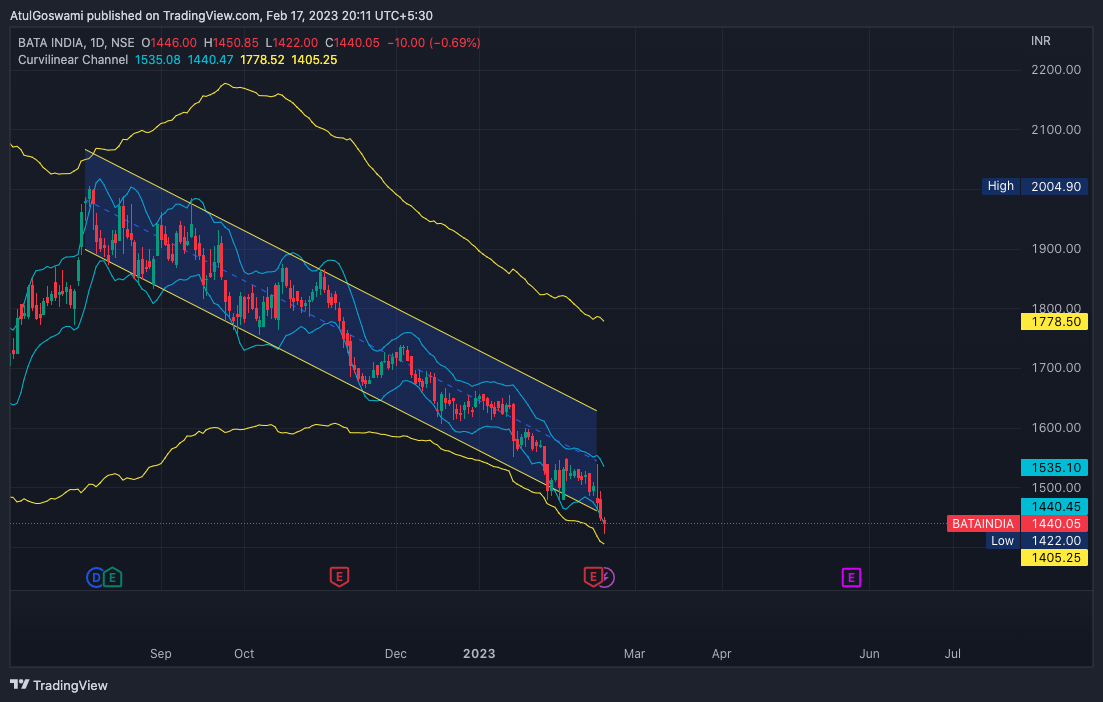1103x702 pixels.
Task: Click the Sep label on the time axis
Action: click(160, 653)
